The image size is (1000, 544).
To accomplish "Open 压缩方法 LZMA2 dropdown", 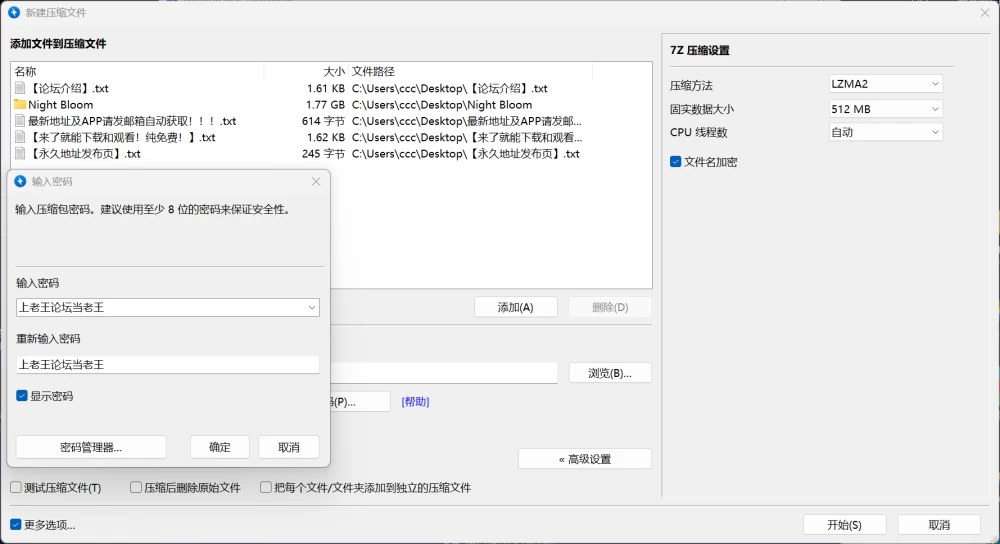I will (885, 84).
